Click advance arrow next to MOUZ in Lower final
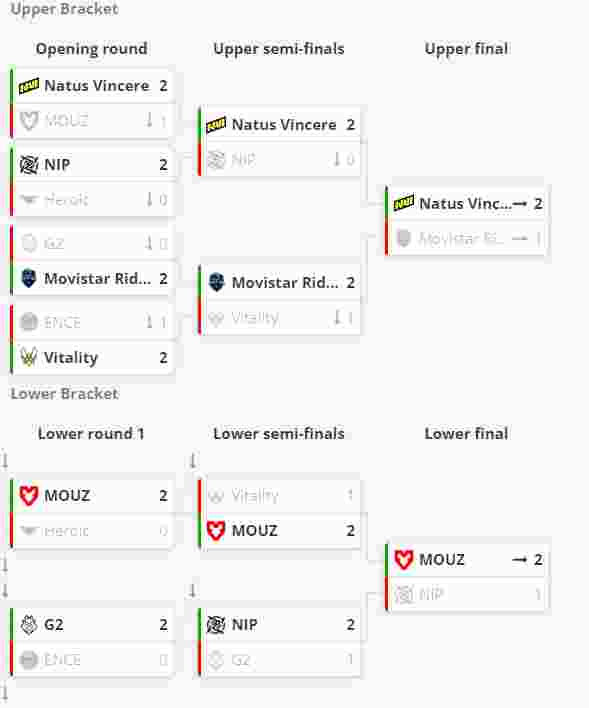Image resolution: width=589 pixels, height=708 pixels. tap(519, 560)
